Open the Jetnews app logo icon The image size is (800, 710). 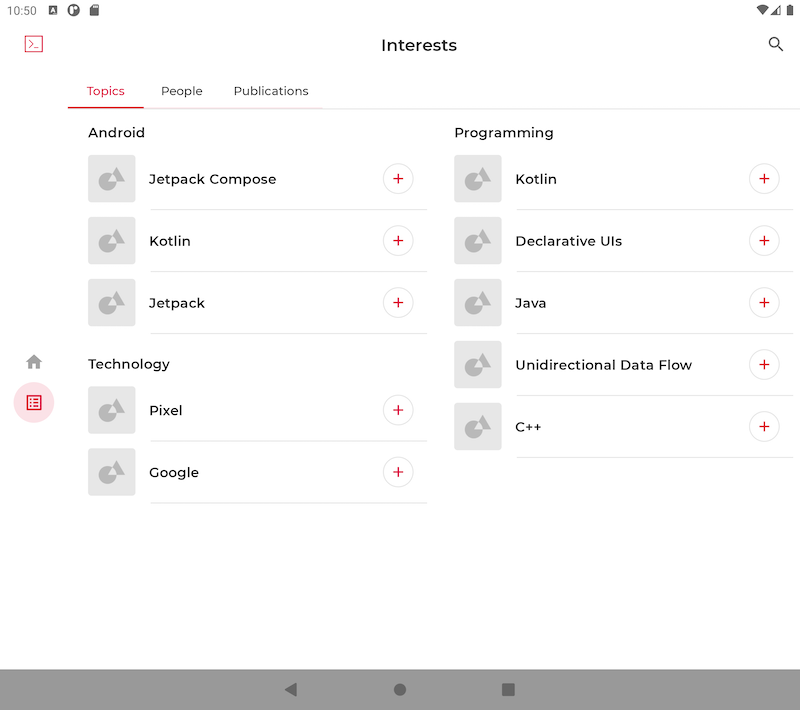pyautogui.click(x=34, y=44)
